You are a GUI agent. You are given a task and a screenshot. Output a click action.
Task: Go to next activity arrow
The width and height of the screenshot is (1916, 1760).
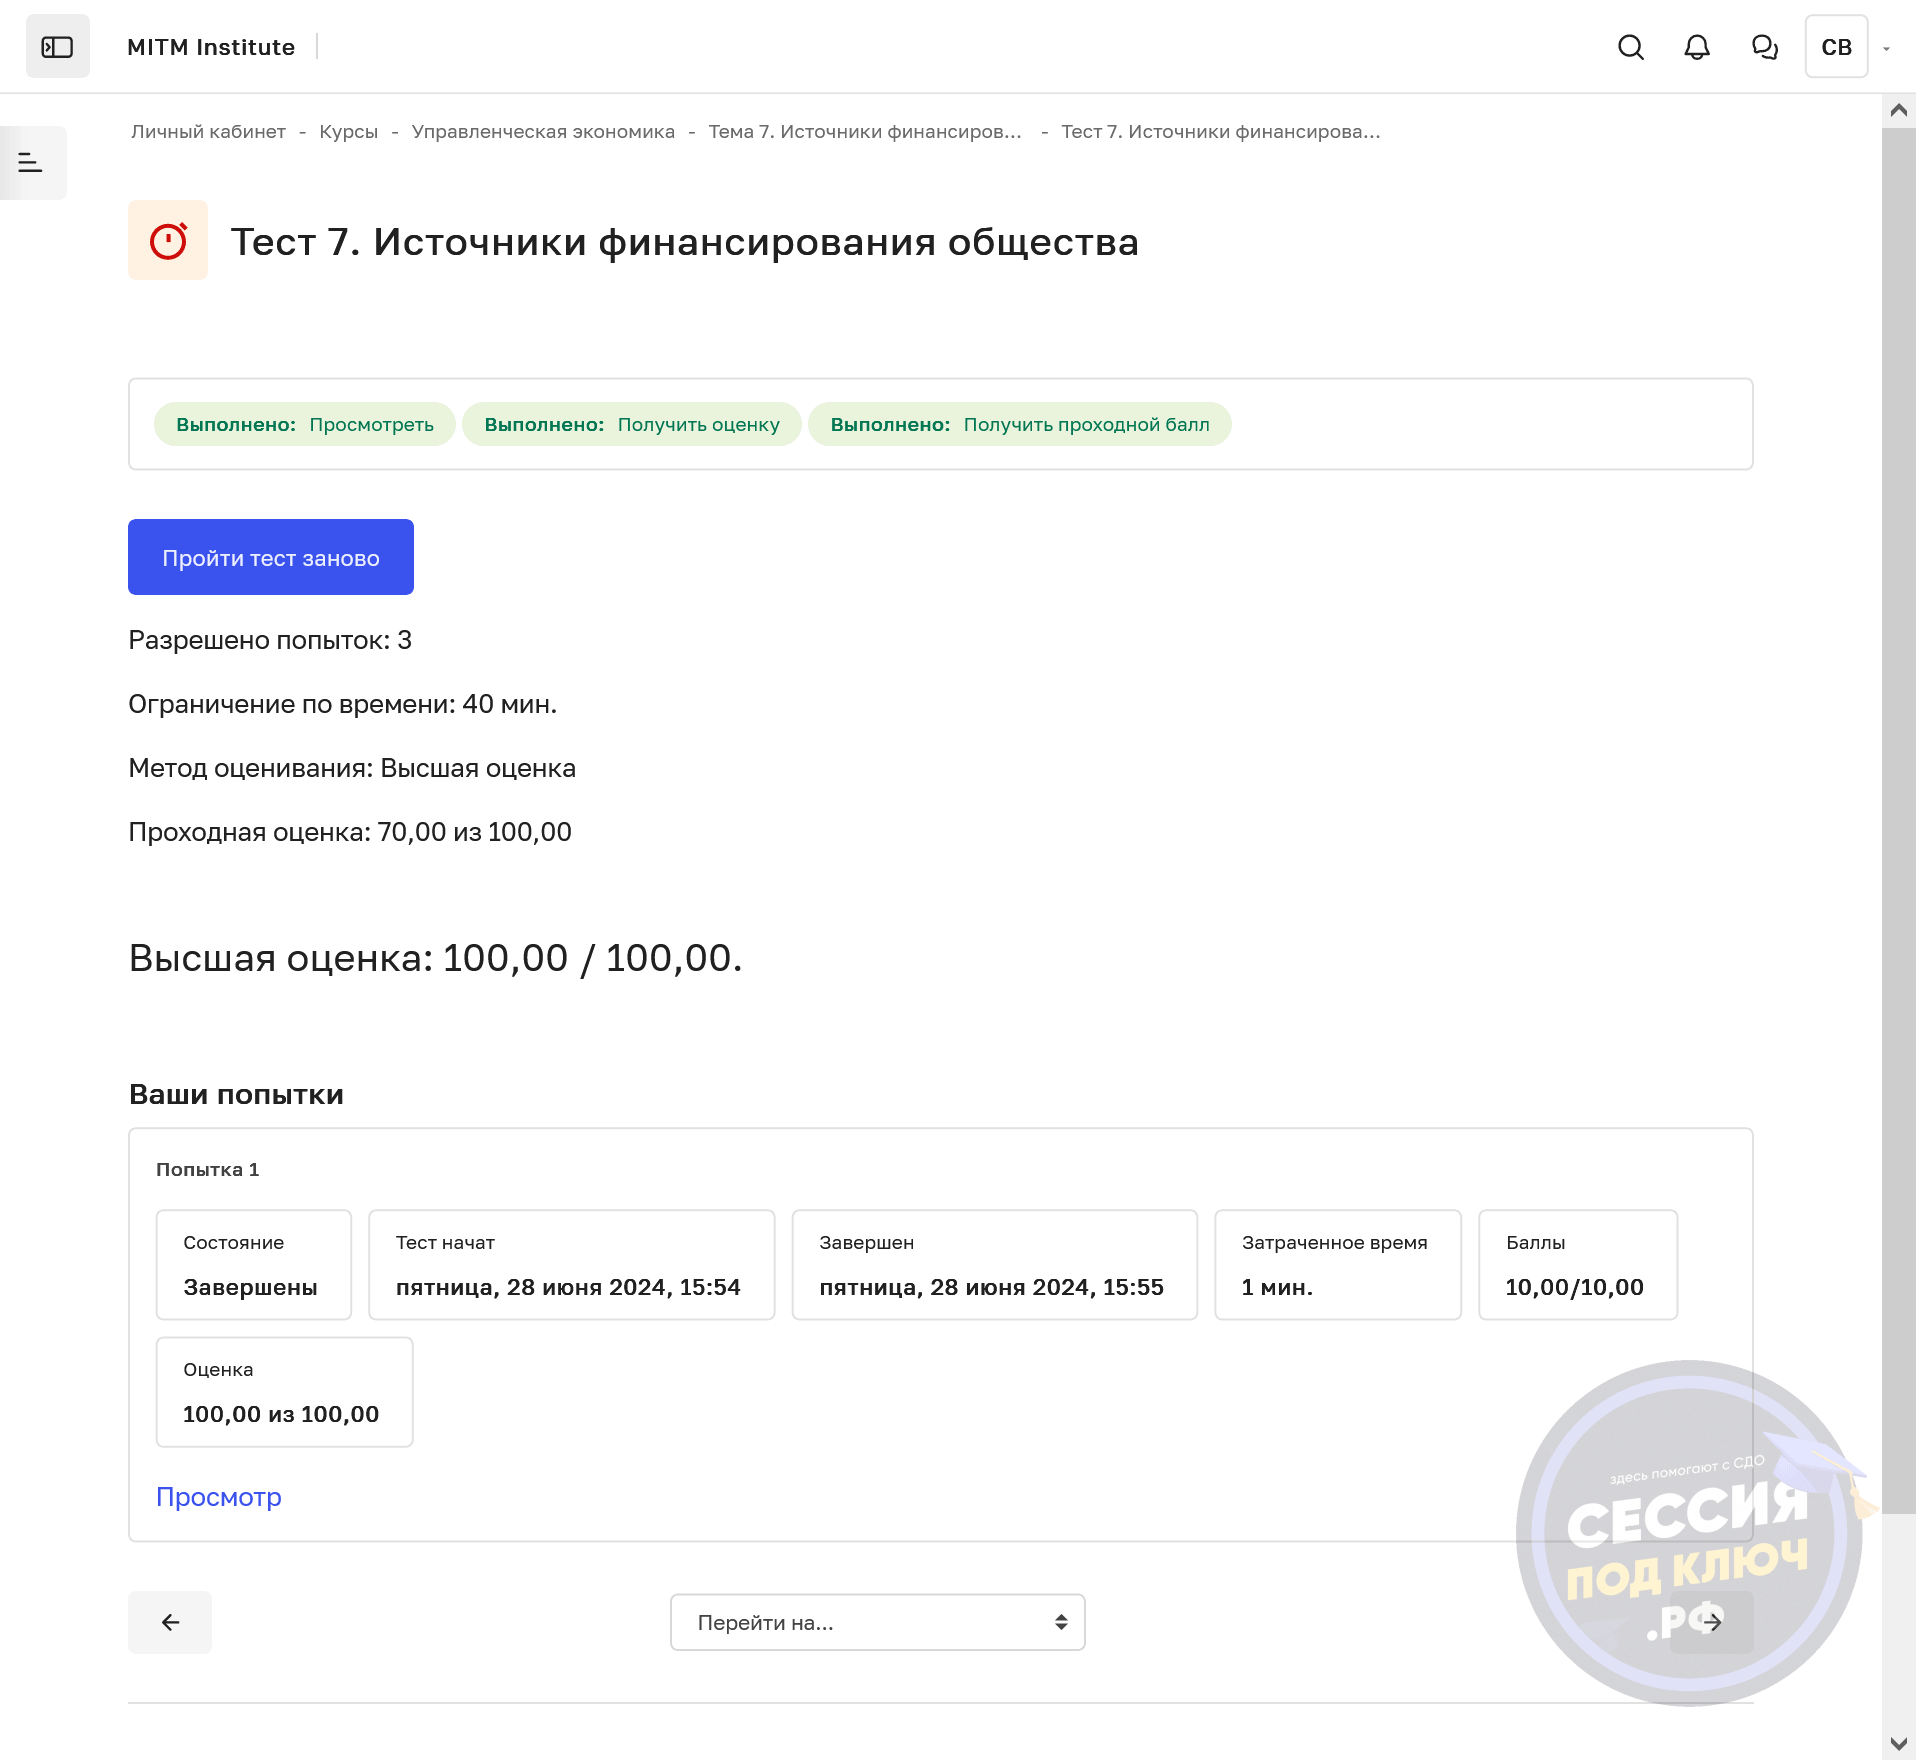1711,1622
